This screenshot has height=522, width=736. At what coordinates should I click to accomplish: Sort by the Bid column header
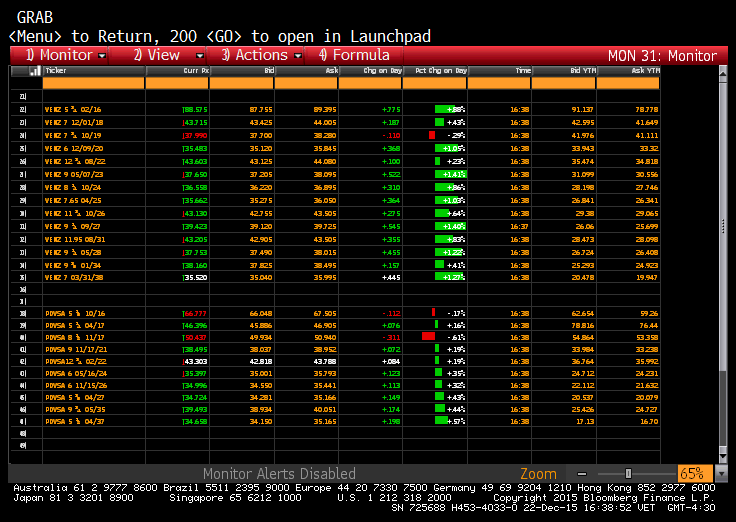(x=242, y=71)
